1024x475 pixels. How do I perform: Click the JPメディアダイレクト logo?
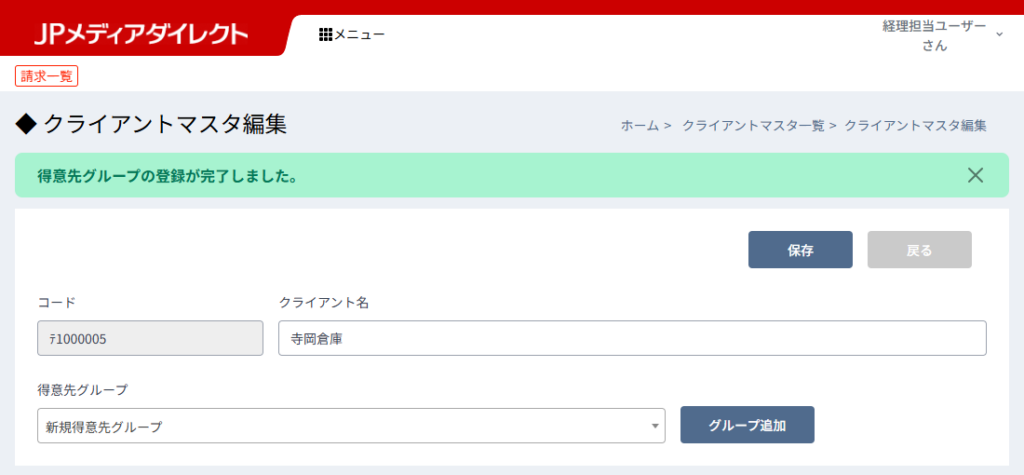(140, 35)
